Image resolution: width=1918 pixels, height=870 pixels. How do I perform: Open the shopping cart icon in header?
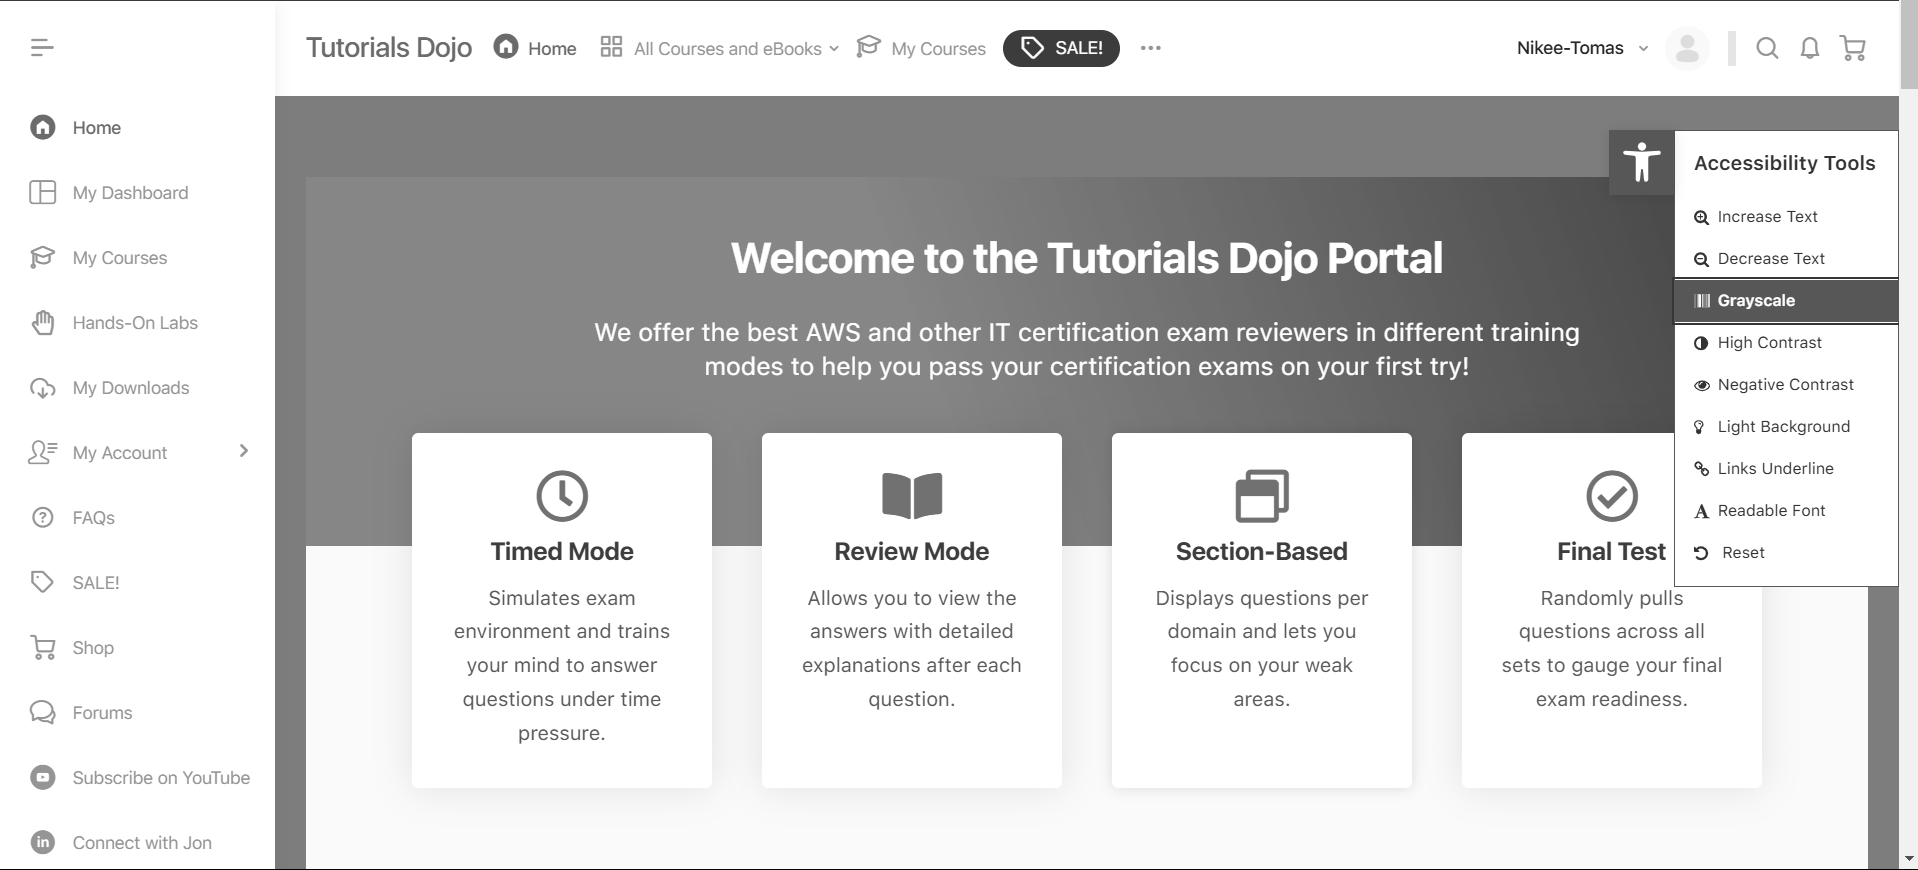tap(1853, 48)
